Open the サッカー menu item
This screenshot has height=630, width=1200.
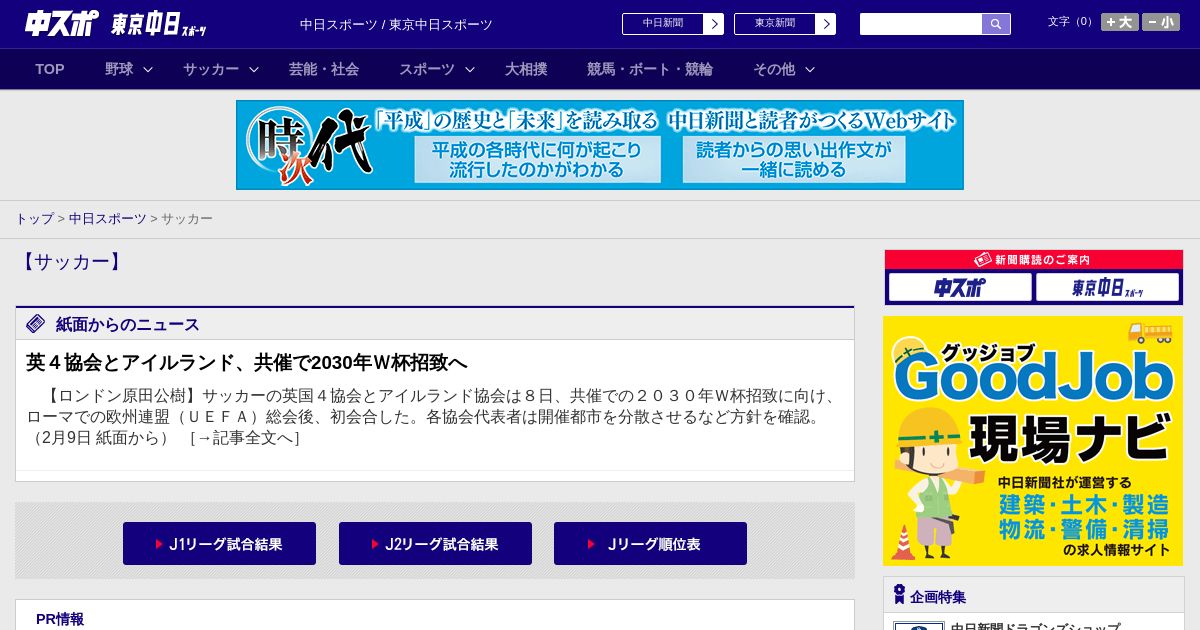(x=211, y=69)
